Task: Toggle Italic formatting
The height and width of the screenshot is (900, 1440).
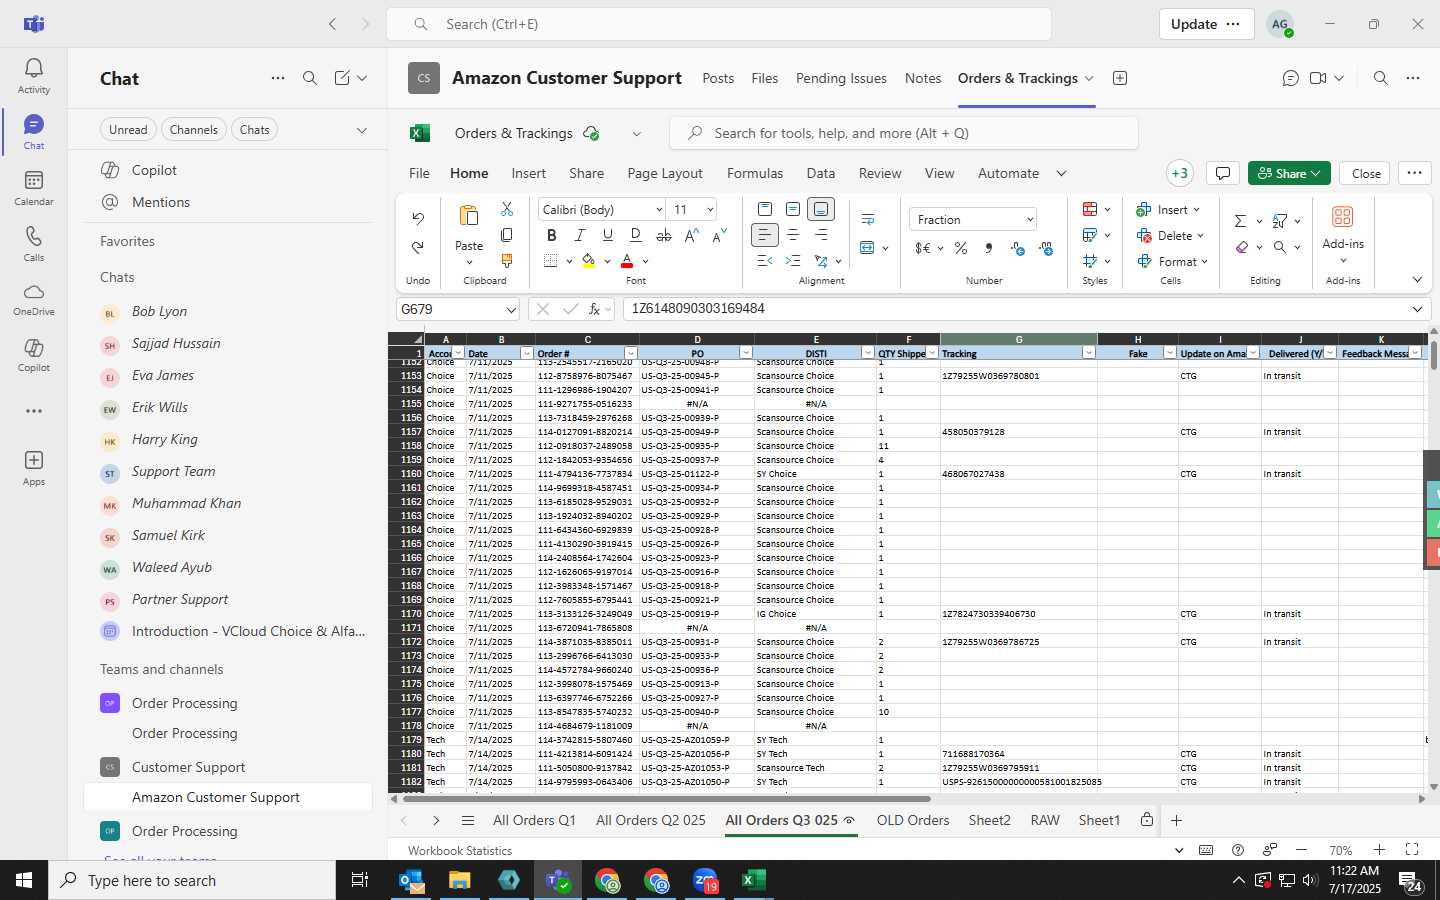Action: click(x=579, y=235)
